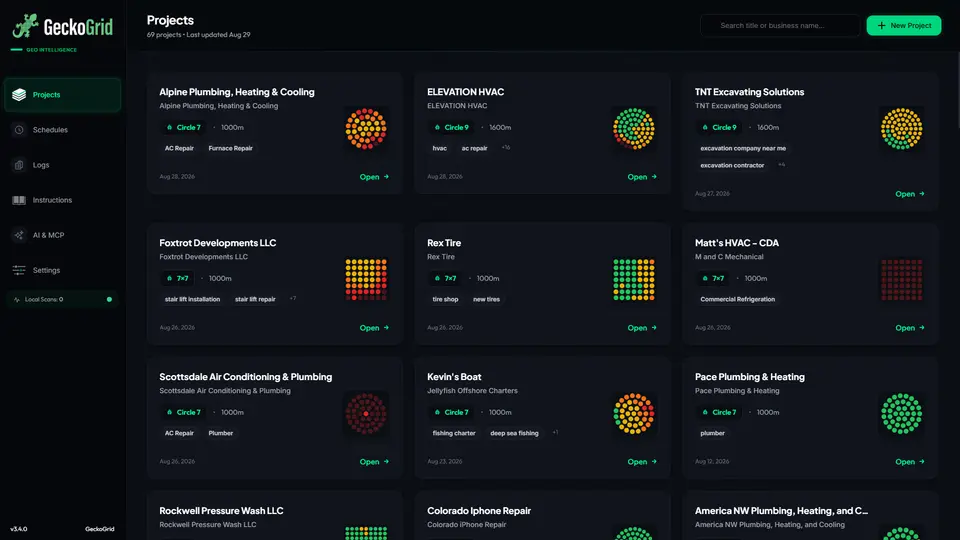Select the 'deep sea fishing' keyword tag
This screenshot has height=540, width=960.
point(514,433)
